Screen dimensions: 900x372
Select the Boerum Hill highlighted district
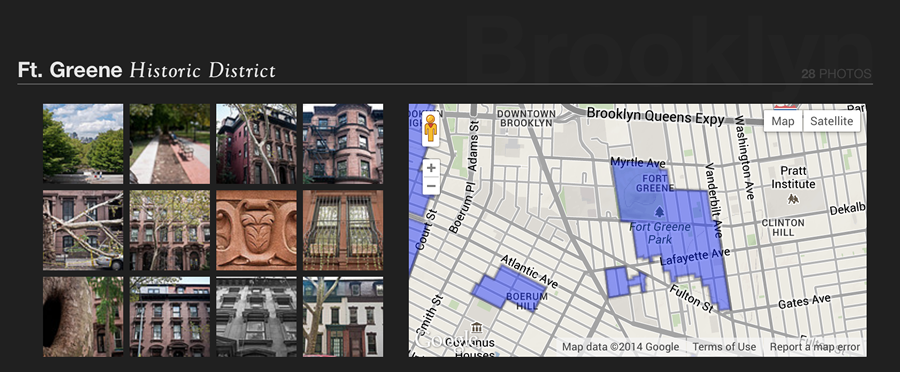(x=510, y=288)
